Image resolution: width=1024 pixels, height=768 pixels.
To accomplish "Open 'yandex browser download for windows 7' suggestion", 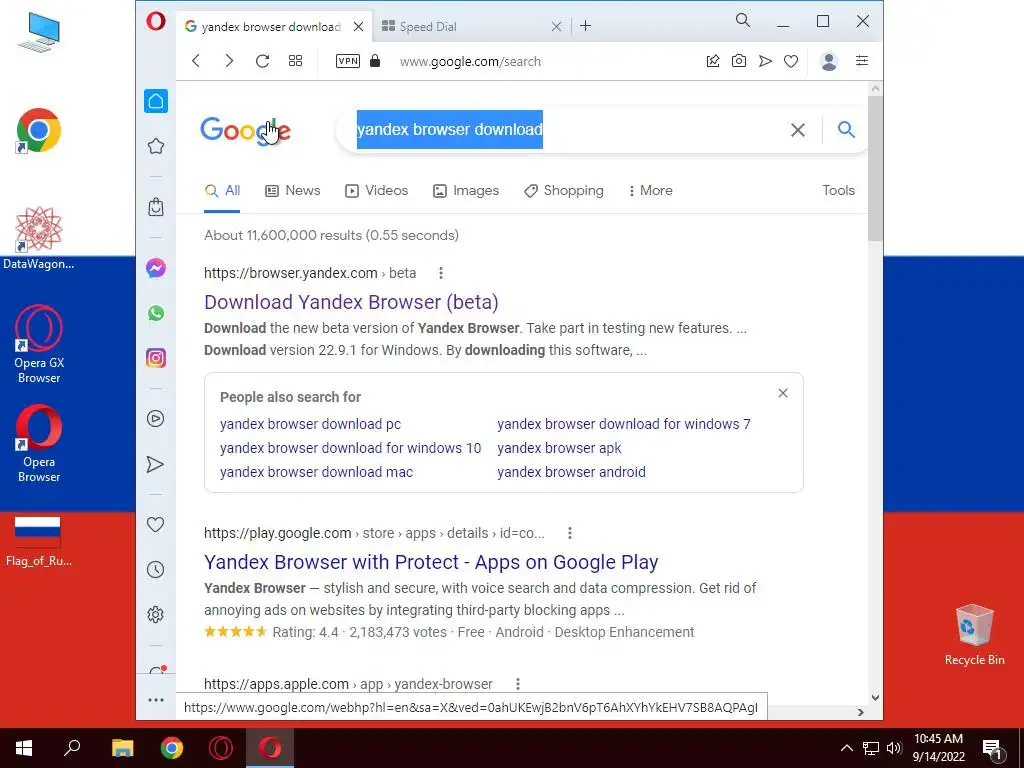I will coord(624,424).
